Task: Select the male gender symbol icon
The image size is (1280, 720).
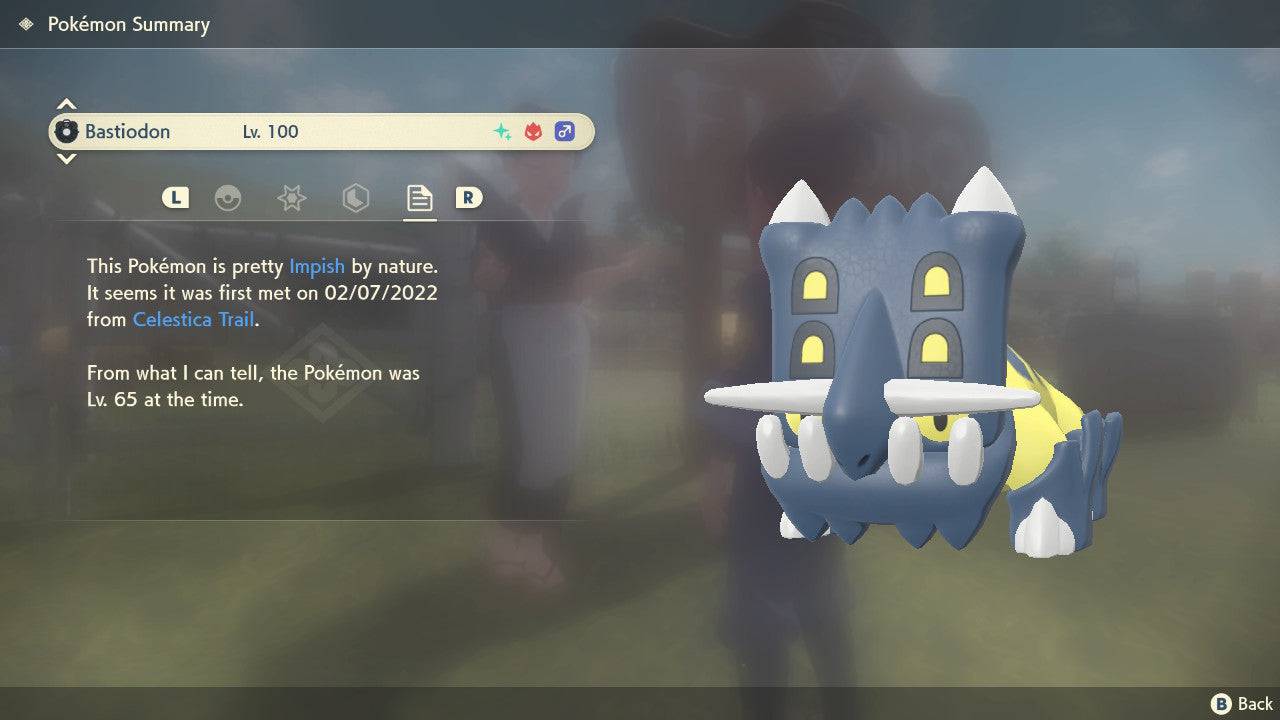Action: point(564,131)
